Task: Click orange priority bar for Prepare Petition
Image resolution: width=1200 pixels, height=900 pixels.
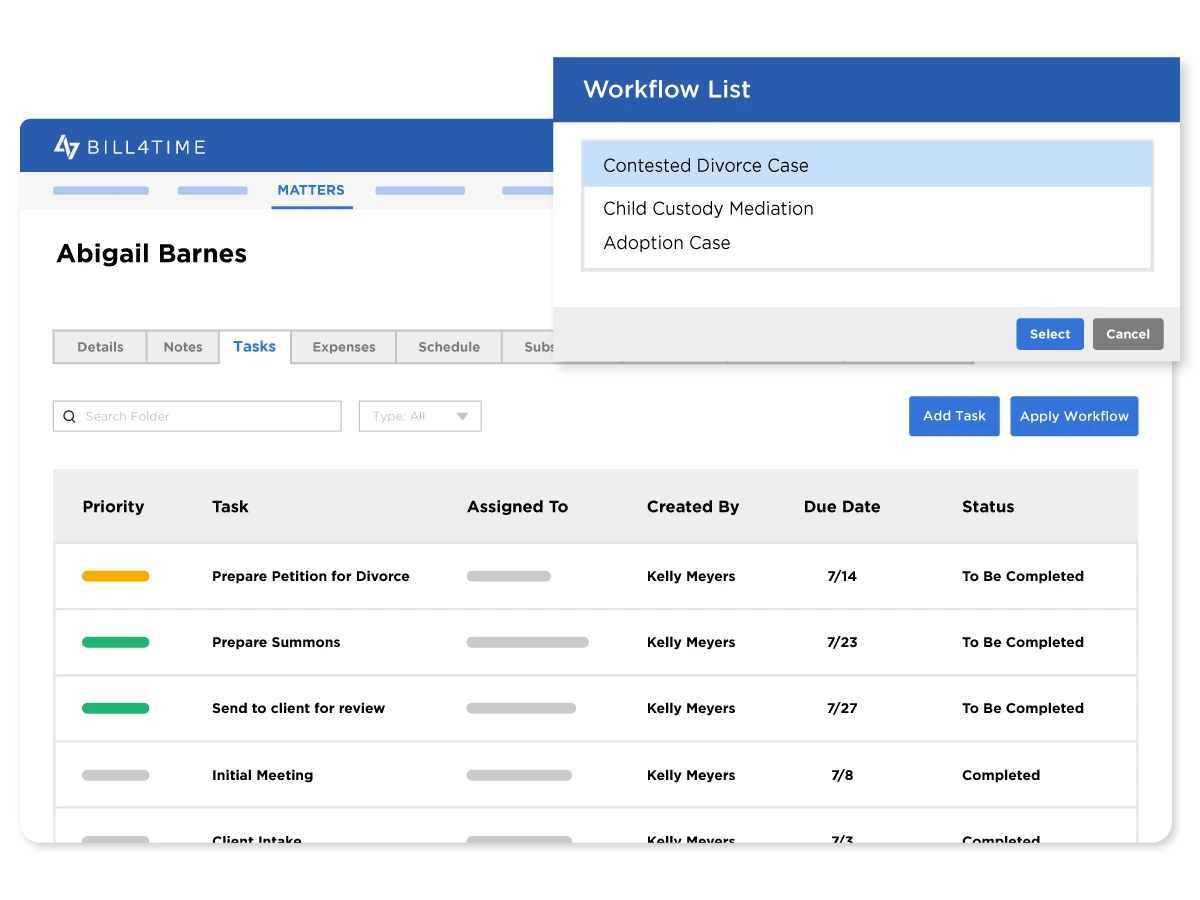Action: (115, 576)
